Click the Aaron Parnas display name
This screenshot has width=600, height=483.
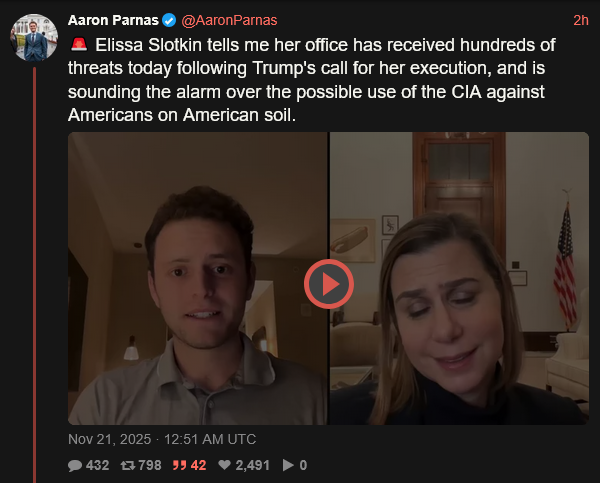113,20
